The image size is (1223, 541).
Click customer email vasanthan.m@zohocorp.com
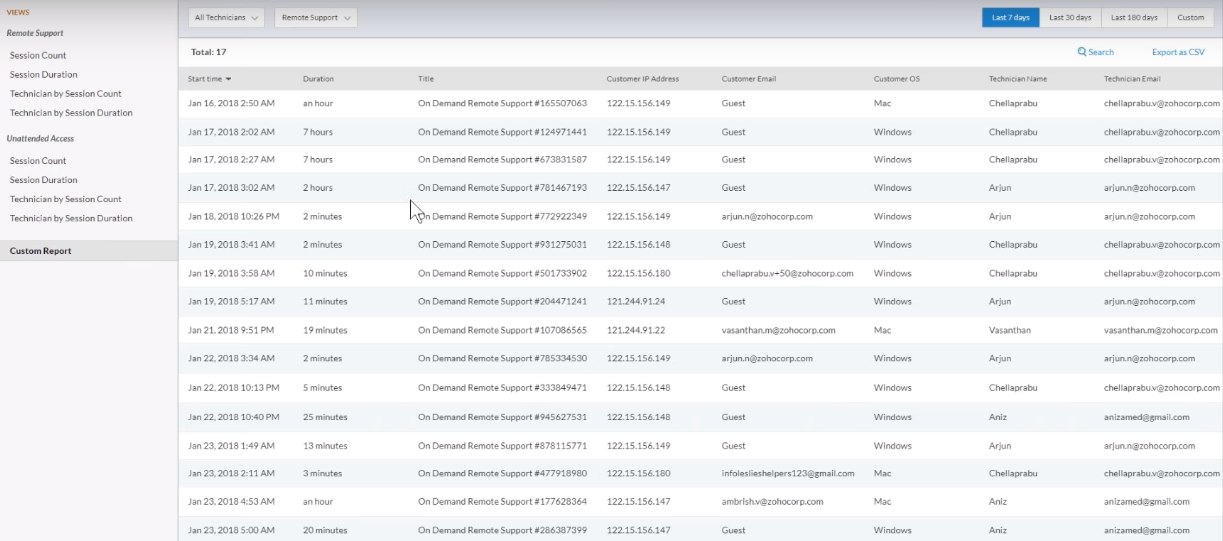pyautogui.click(x=778, y=330)
